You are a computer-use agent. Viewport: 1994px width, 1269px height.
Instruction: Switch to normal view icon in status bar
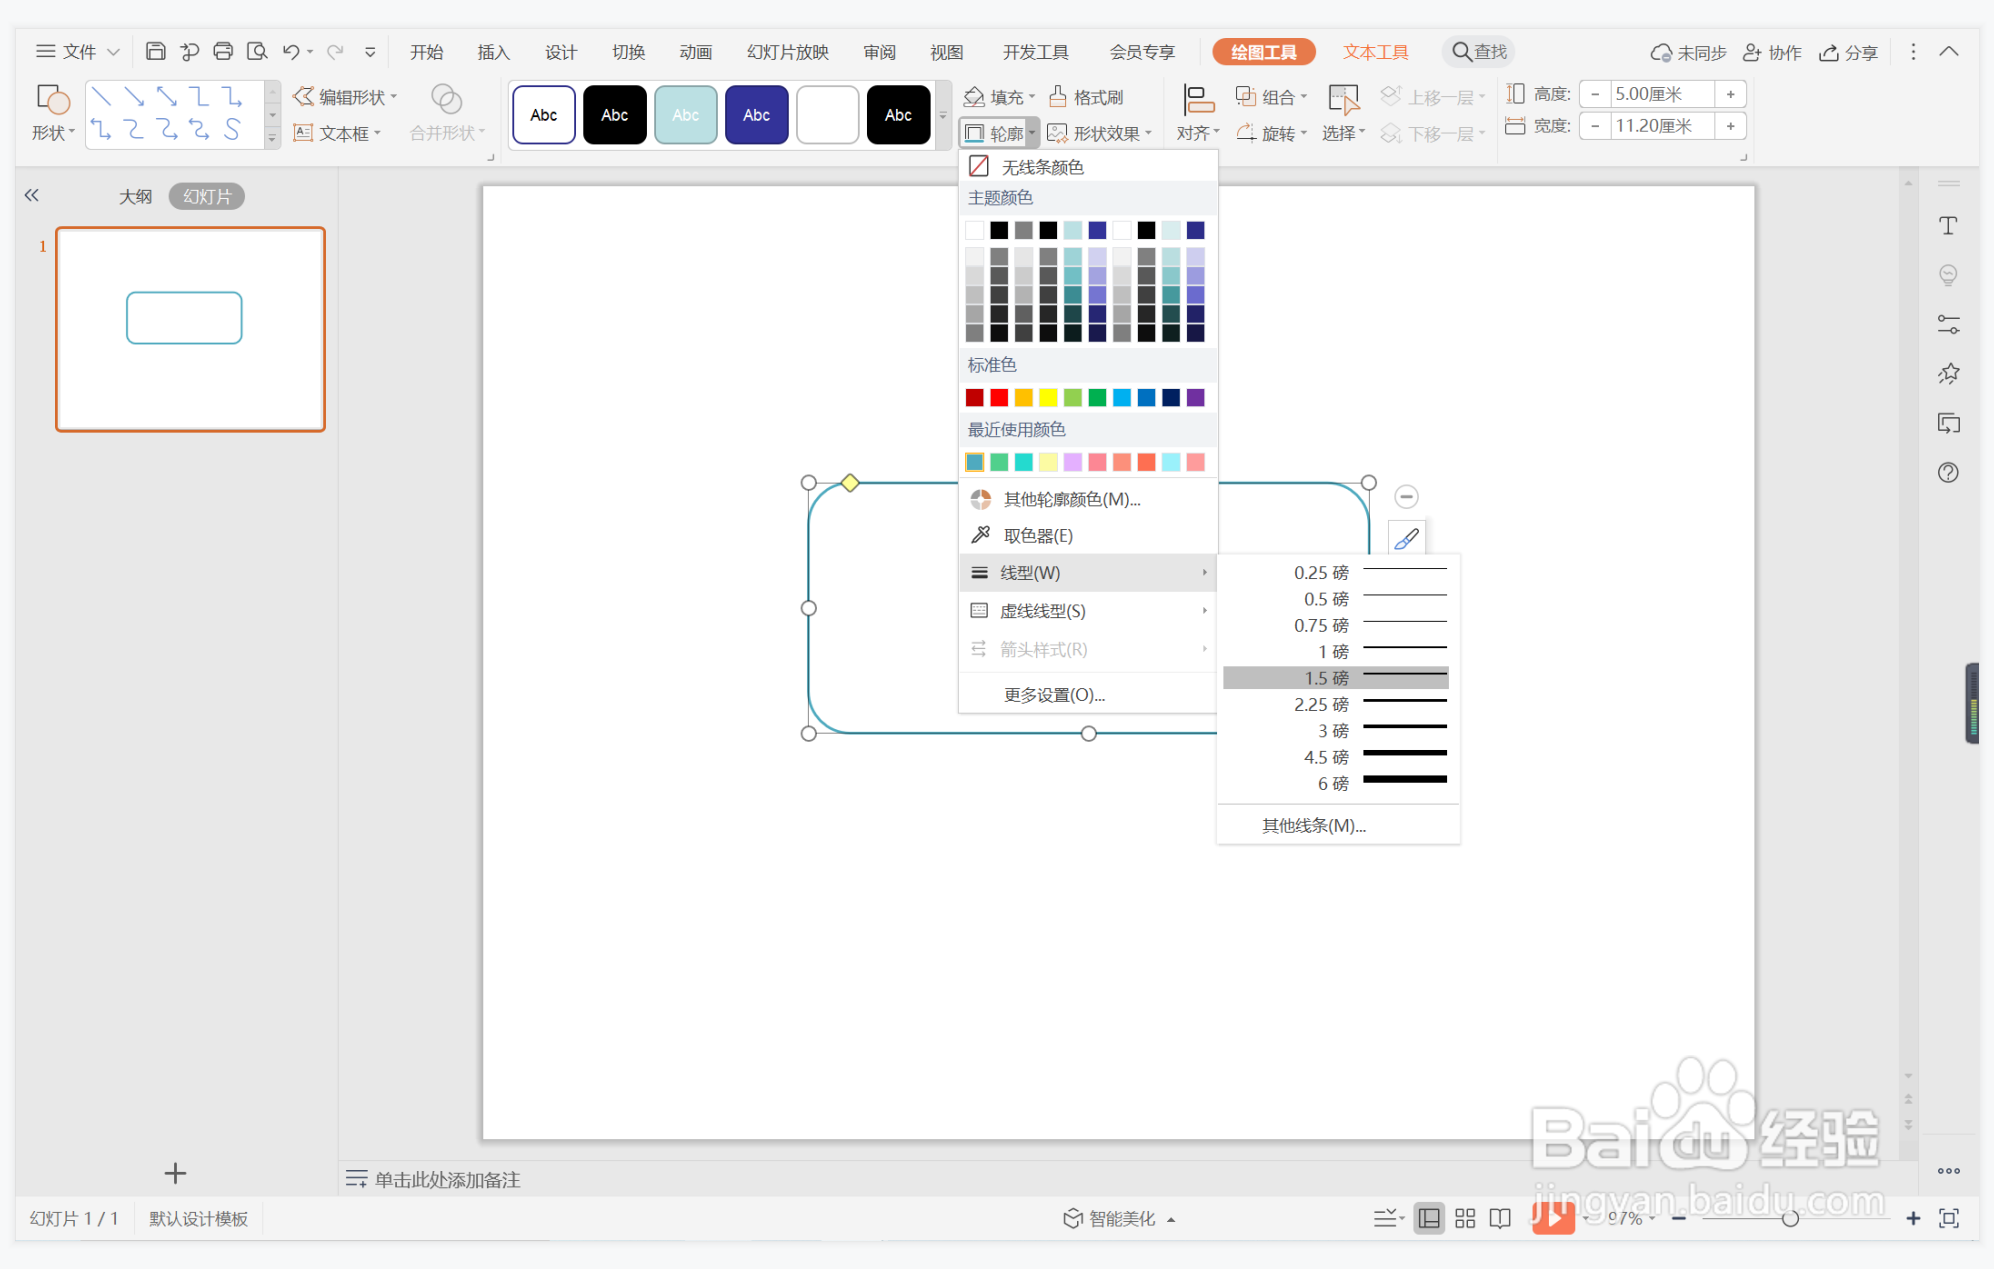(x=1430, y=1218)
